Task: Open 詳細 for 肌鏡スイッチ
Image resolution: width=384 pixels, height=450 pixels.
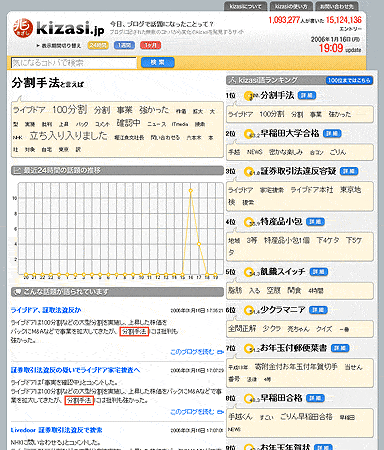Action: (319, 272)
